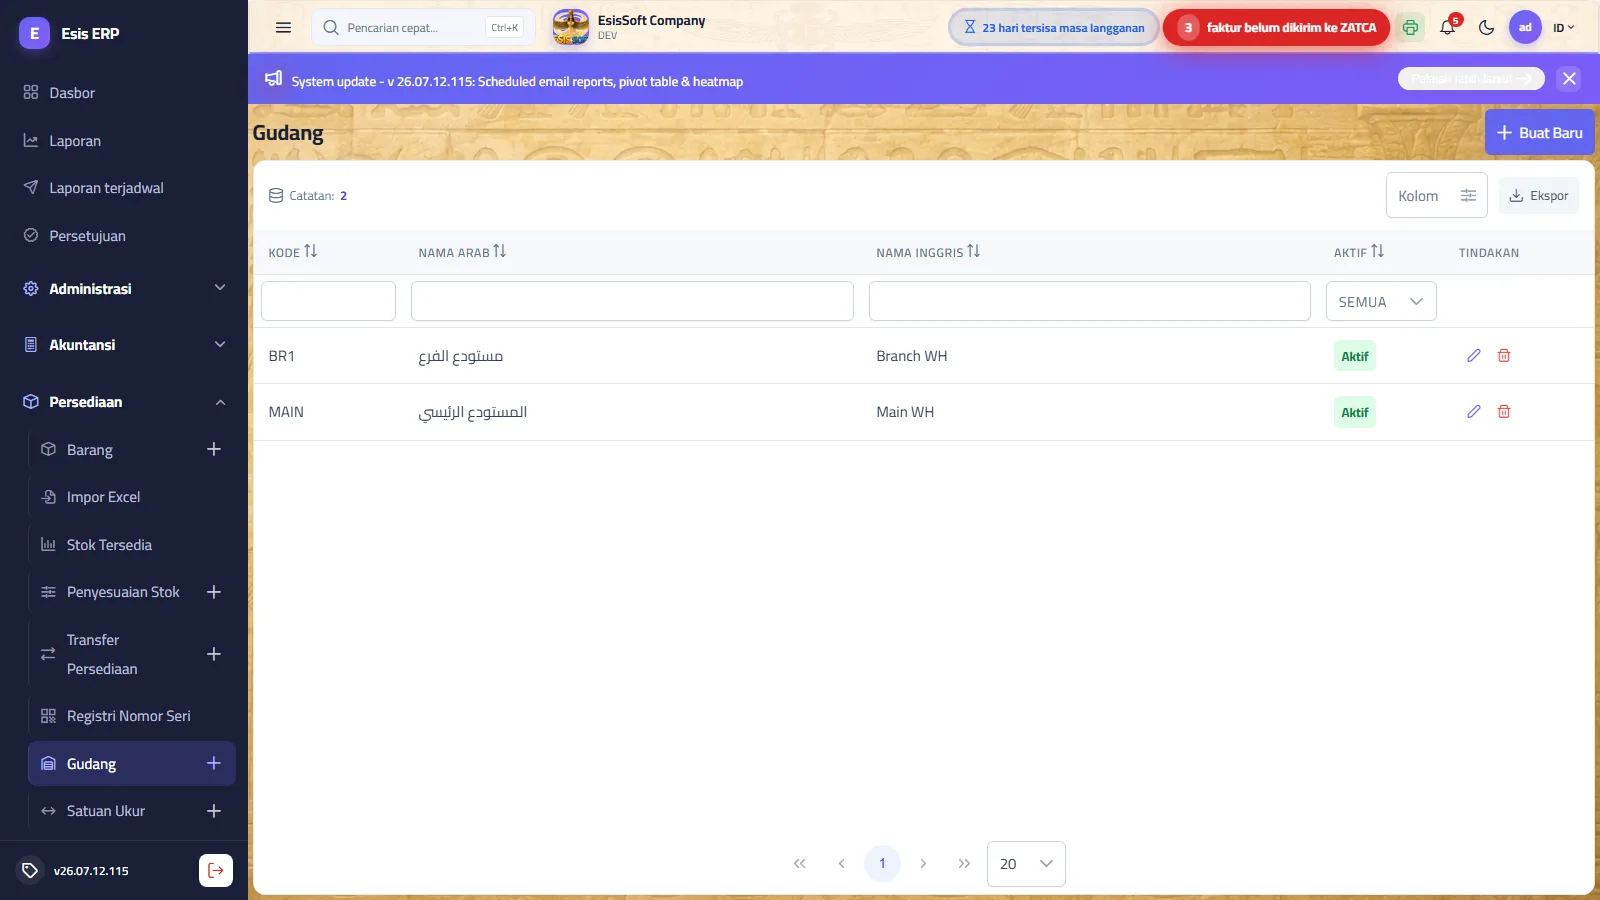Dismiss the system update banner

(x=1569, y=78)
